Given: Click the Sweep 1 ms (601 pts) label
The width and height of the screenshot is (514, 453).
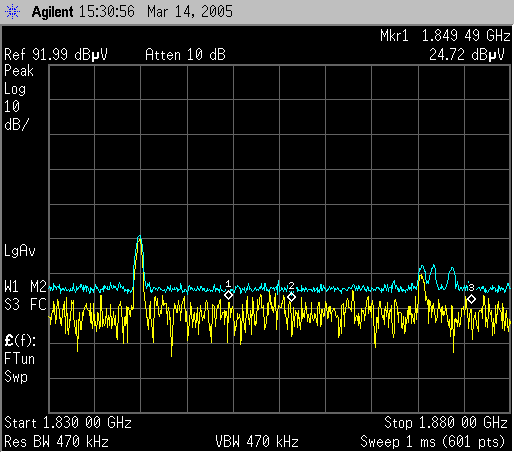Looking at the screenshot, I should pyautogui.click(x=433, y=442).
